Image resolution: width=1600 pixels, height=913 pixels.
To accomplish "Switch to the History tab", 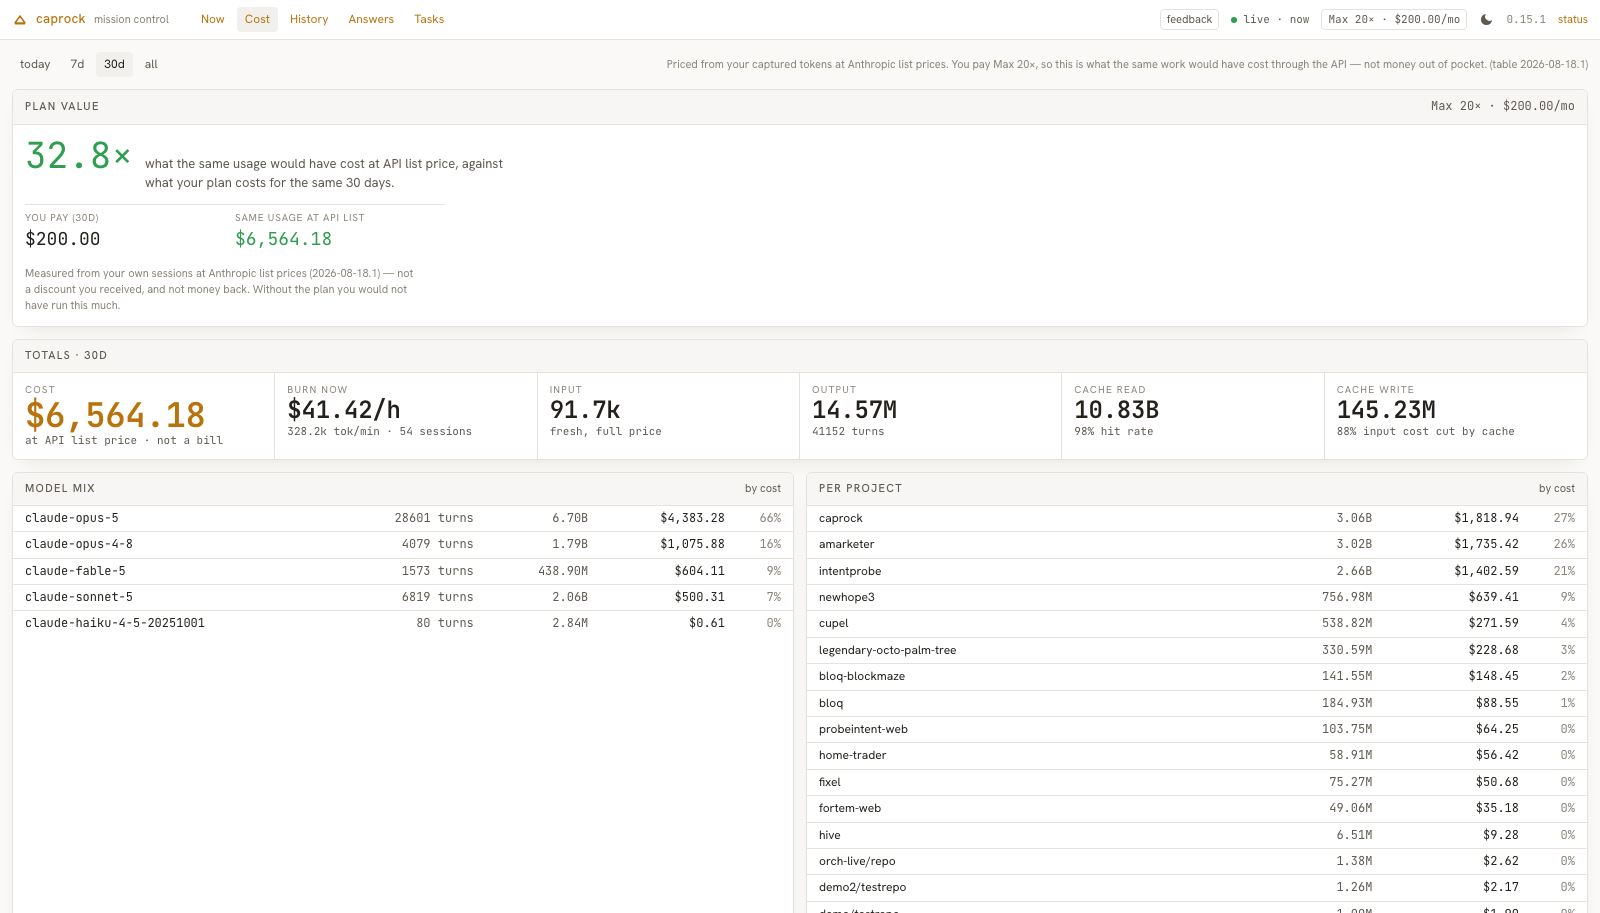I will (x=309, y=19).
